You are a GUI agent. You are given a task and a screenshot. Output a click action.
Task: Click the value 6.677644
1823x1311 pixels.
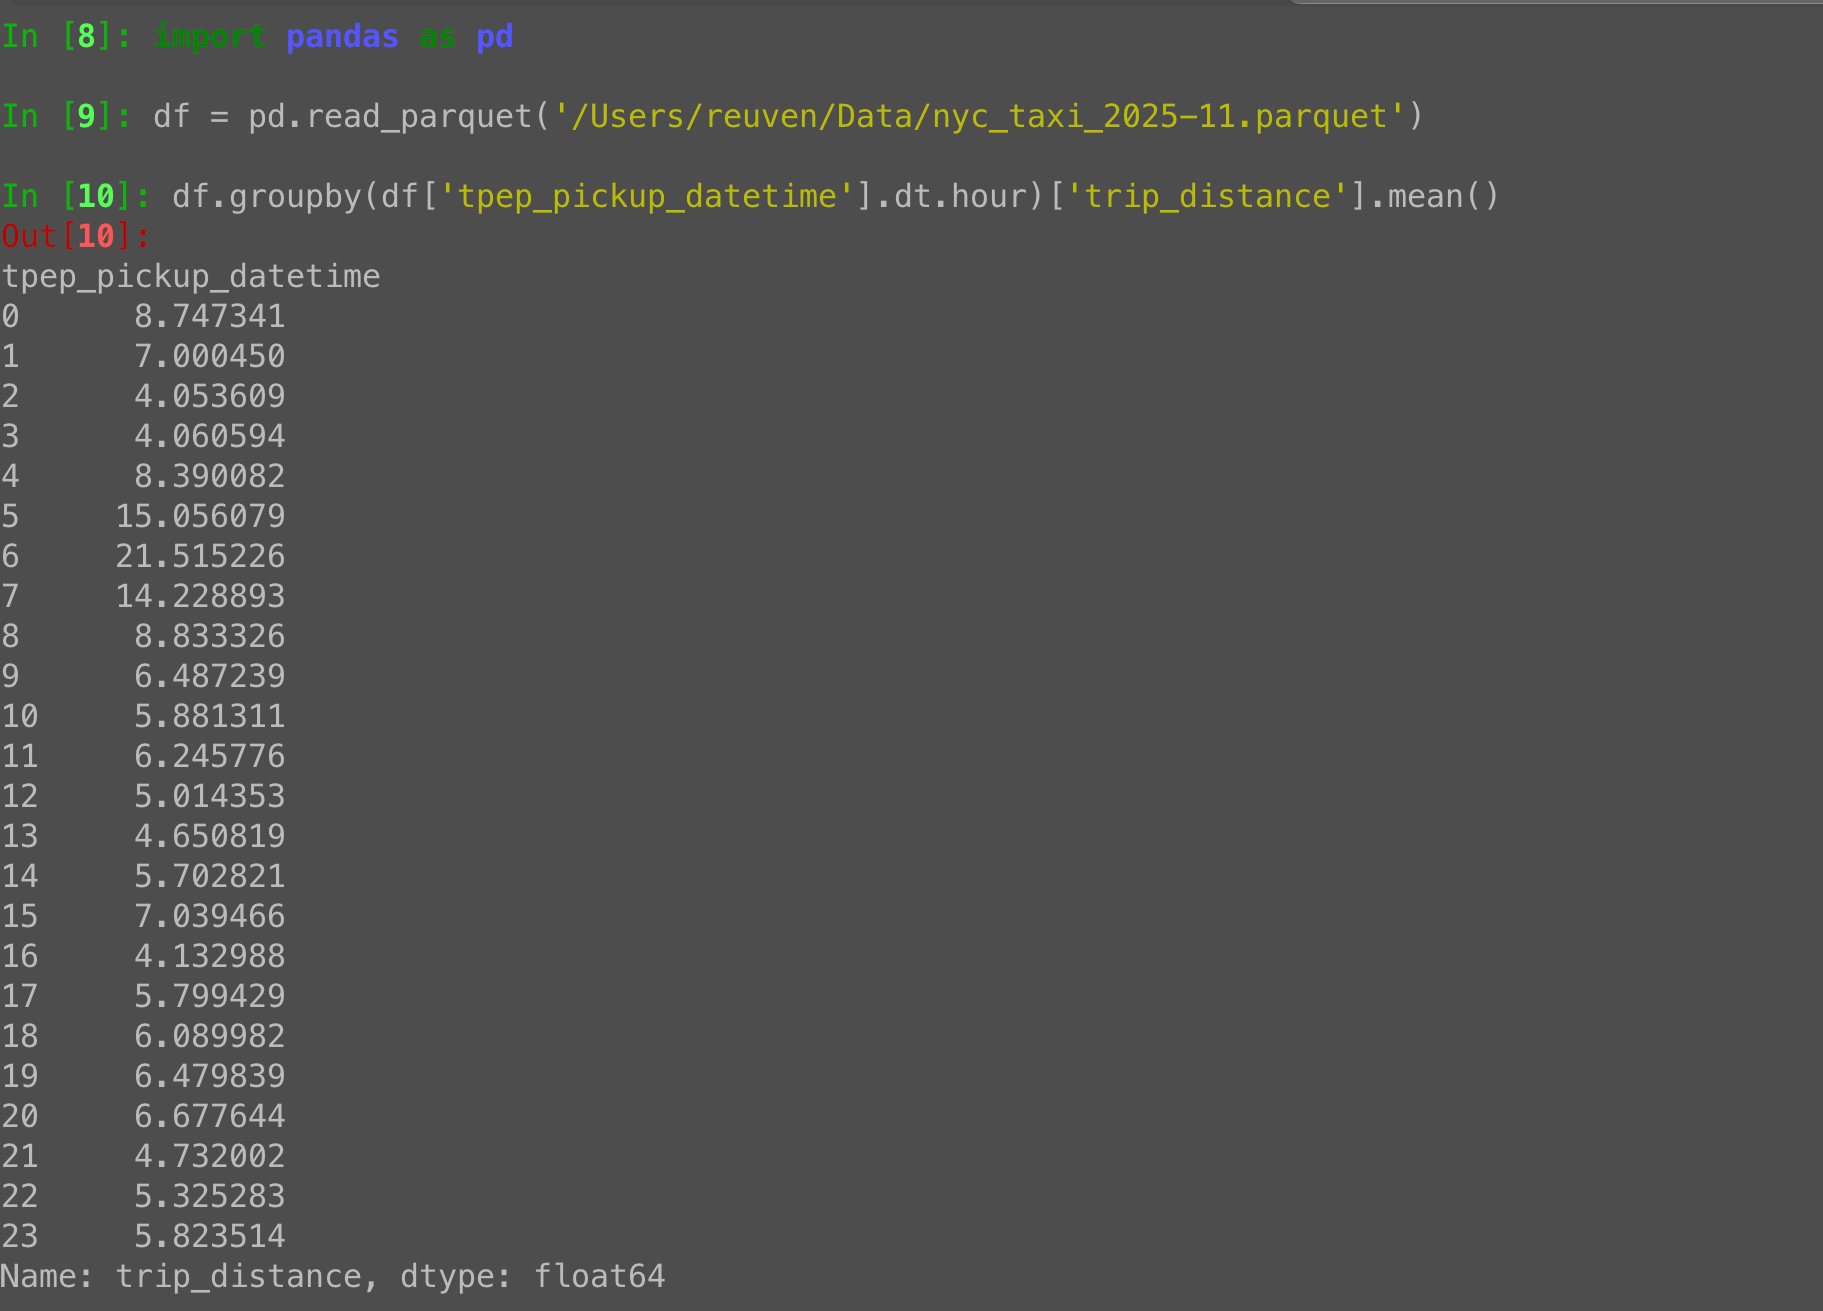(x=210, y=1117)
